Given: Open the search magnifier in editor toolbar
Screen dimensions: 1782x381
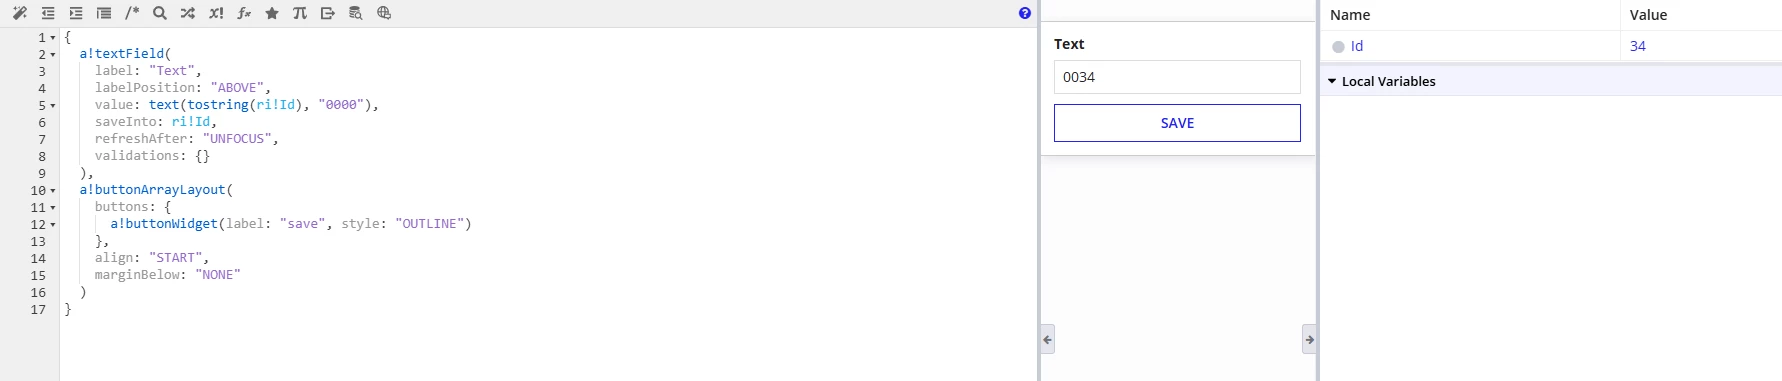Looking at the screenshot, I should (160, 13).
